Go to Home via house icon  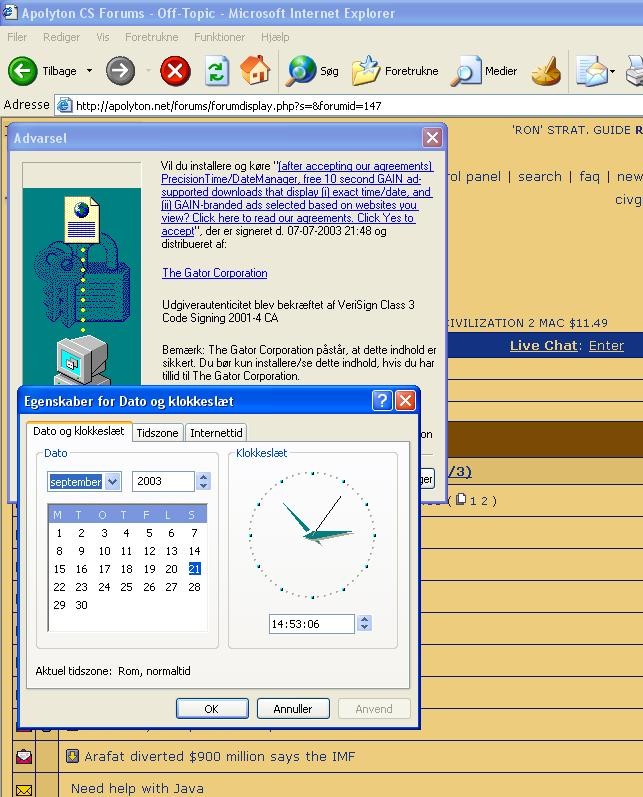(x=255, y=71)
